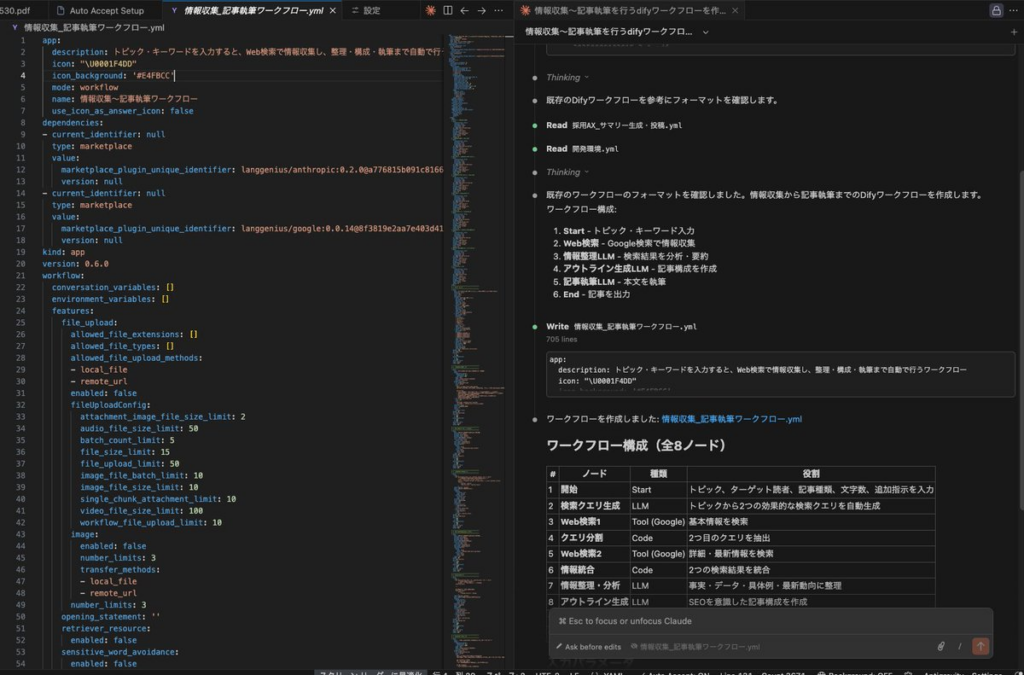
Task: Switch to the 530.pdf tab
Action: (15, 10)
